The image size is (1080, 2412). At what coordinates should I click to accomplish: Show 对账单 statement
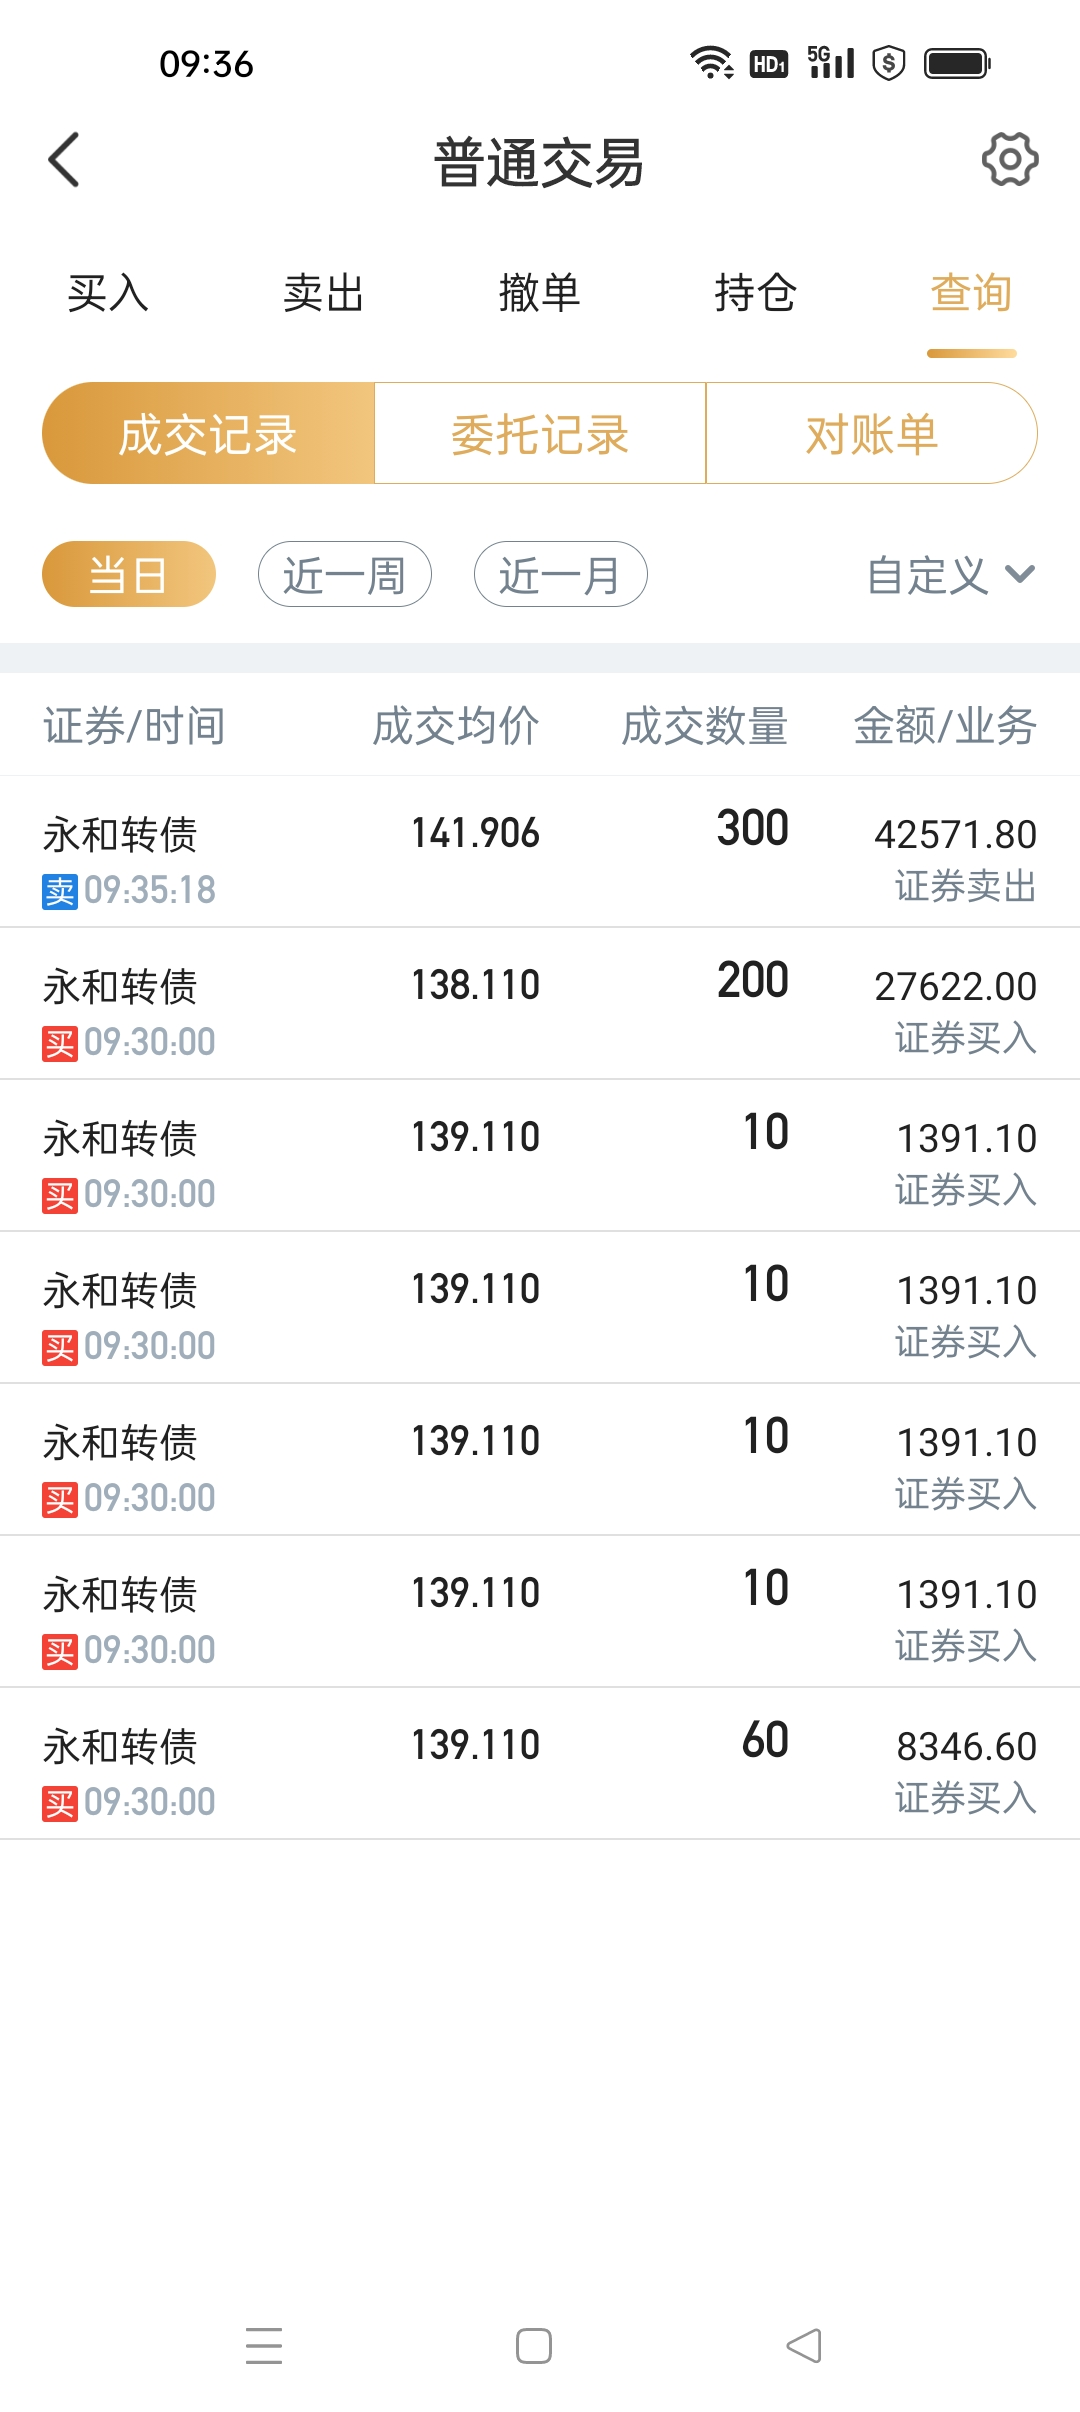coord(871,434)
